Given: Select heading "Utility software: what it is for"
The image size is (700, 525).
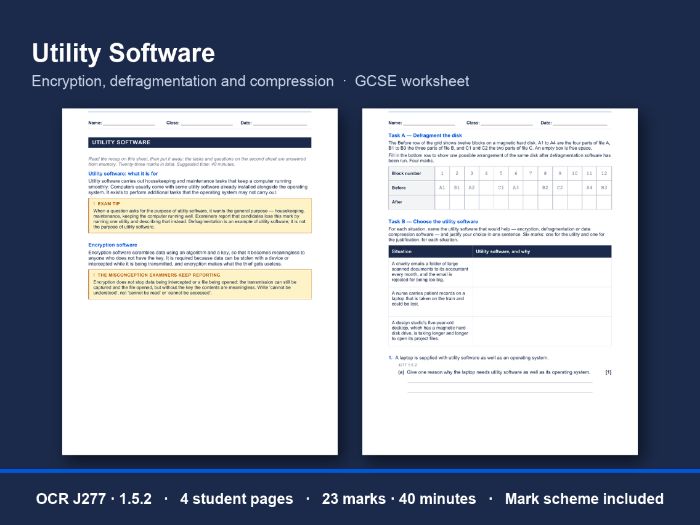Looking at the screenshot, I should 123,173.
